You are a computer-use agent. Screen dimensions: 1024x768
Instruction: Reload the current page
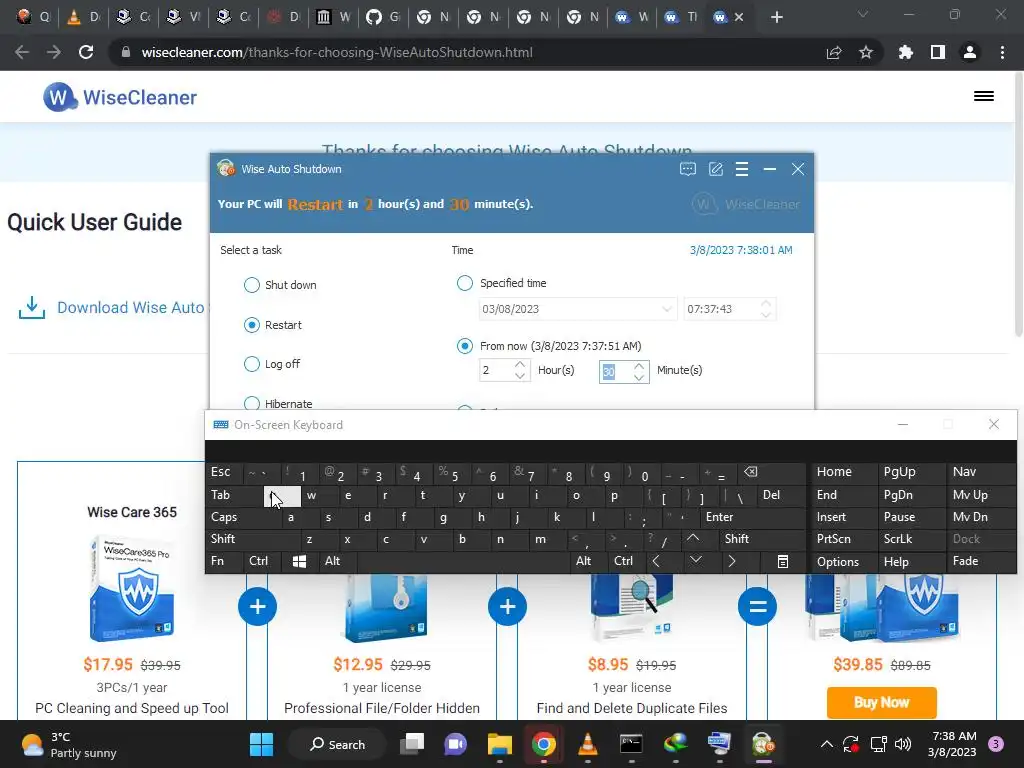[x=86, y=52]
